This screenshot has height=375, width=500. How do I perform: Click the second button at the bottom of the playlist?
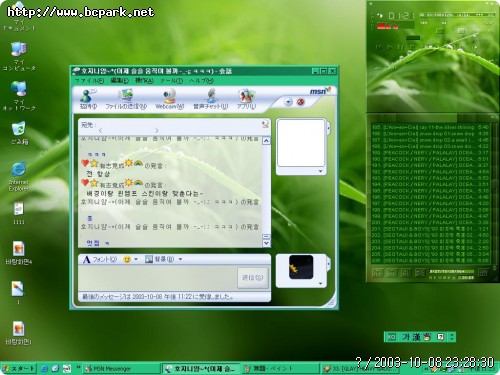(392, 273)
